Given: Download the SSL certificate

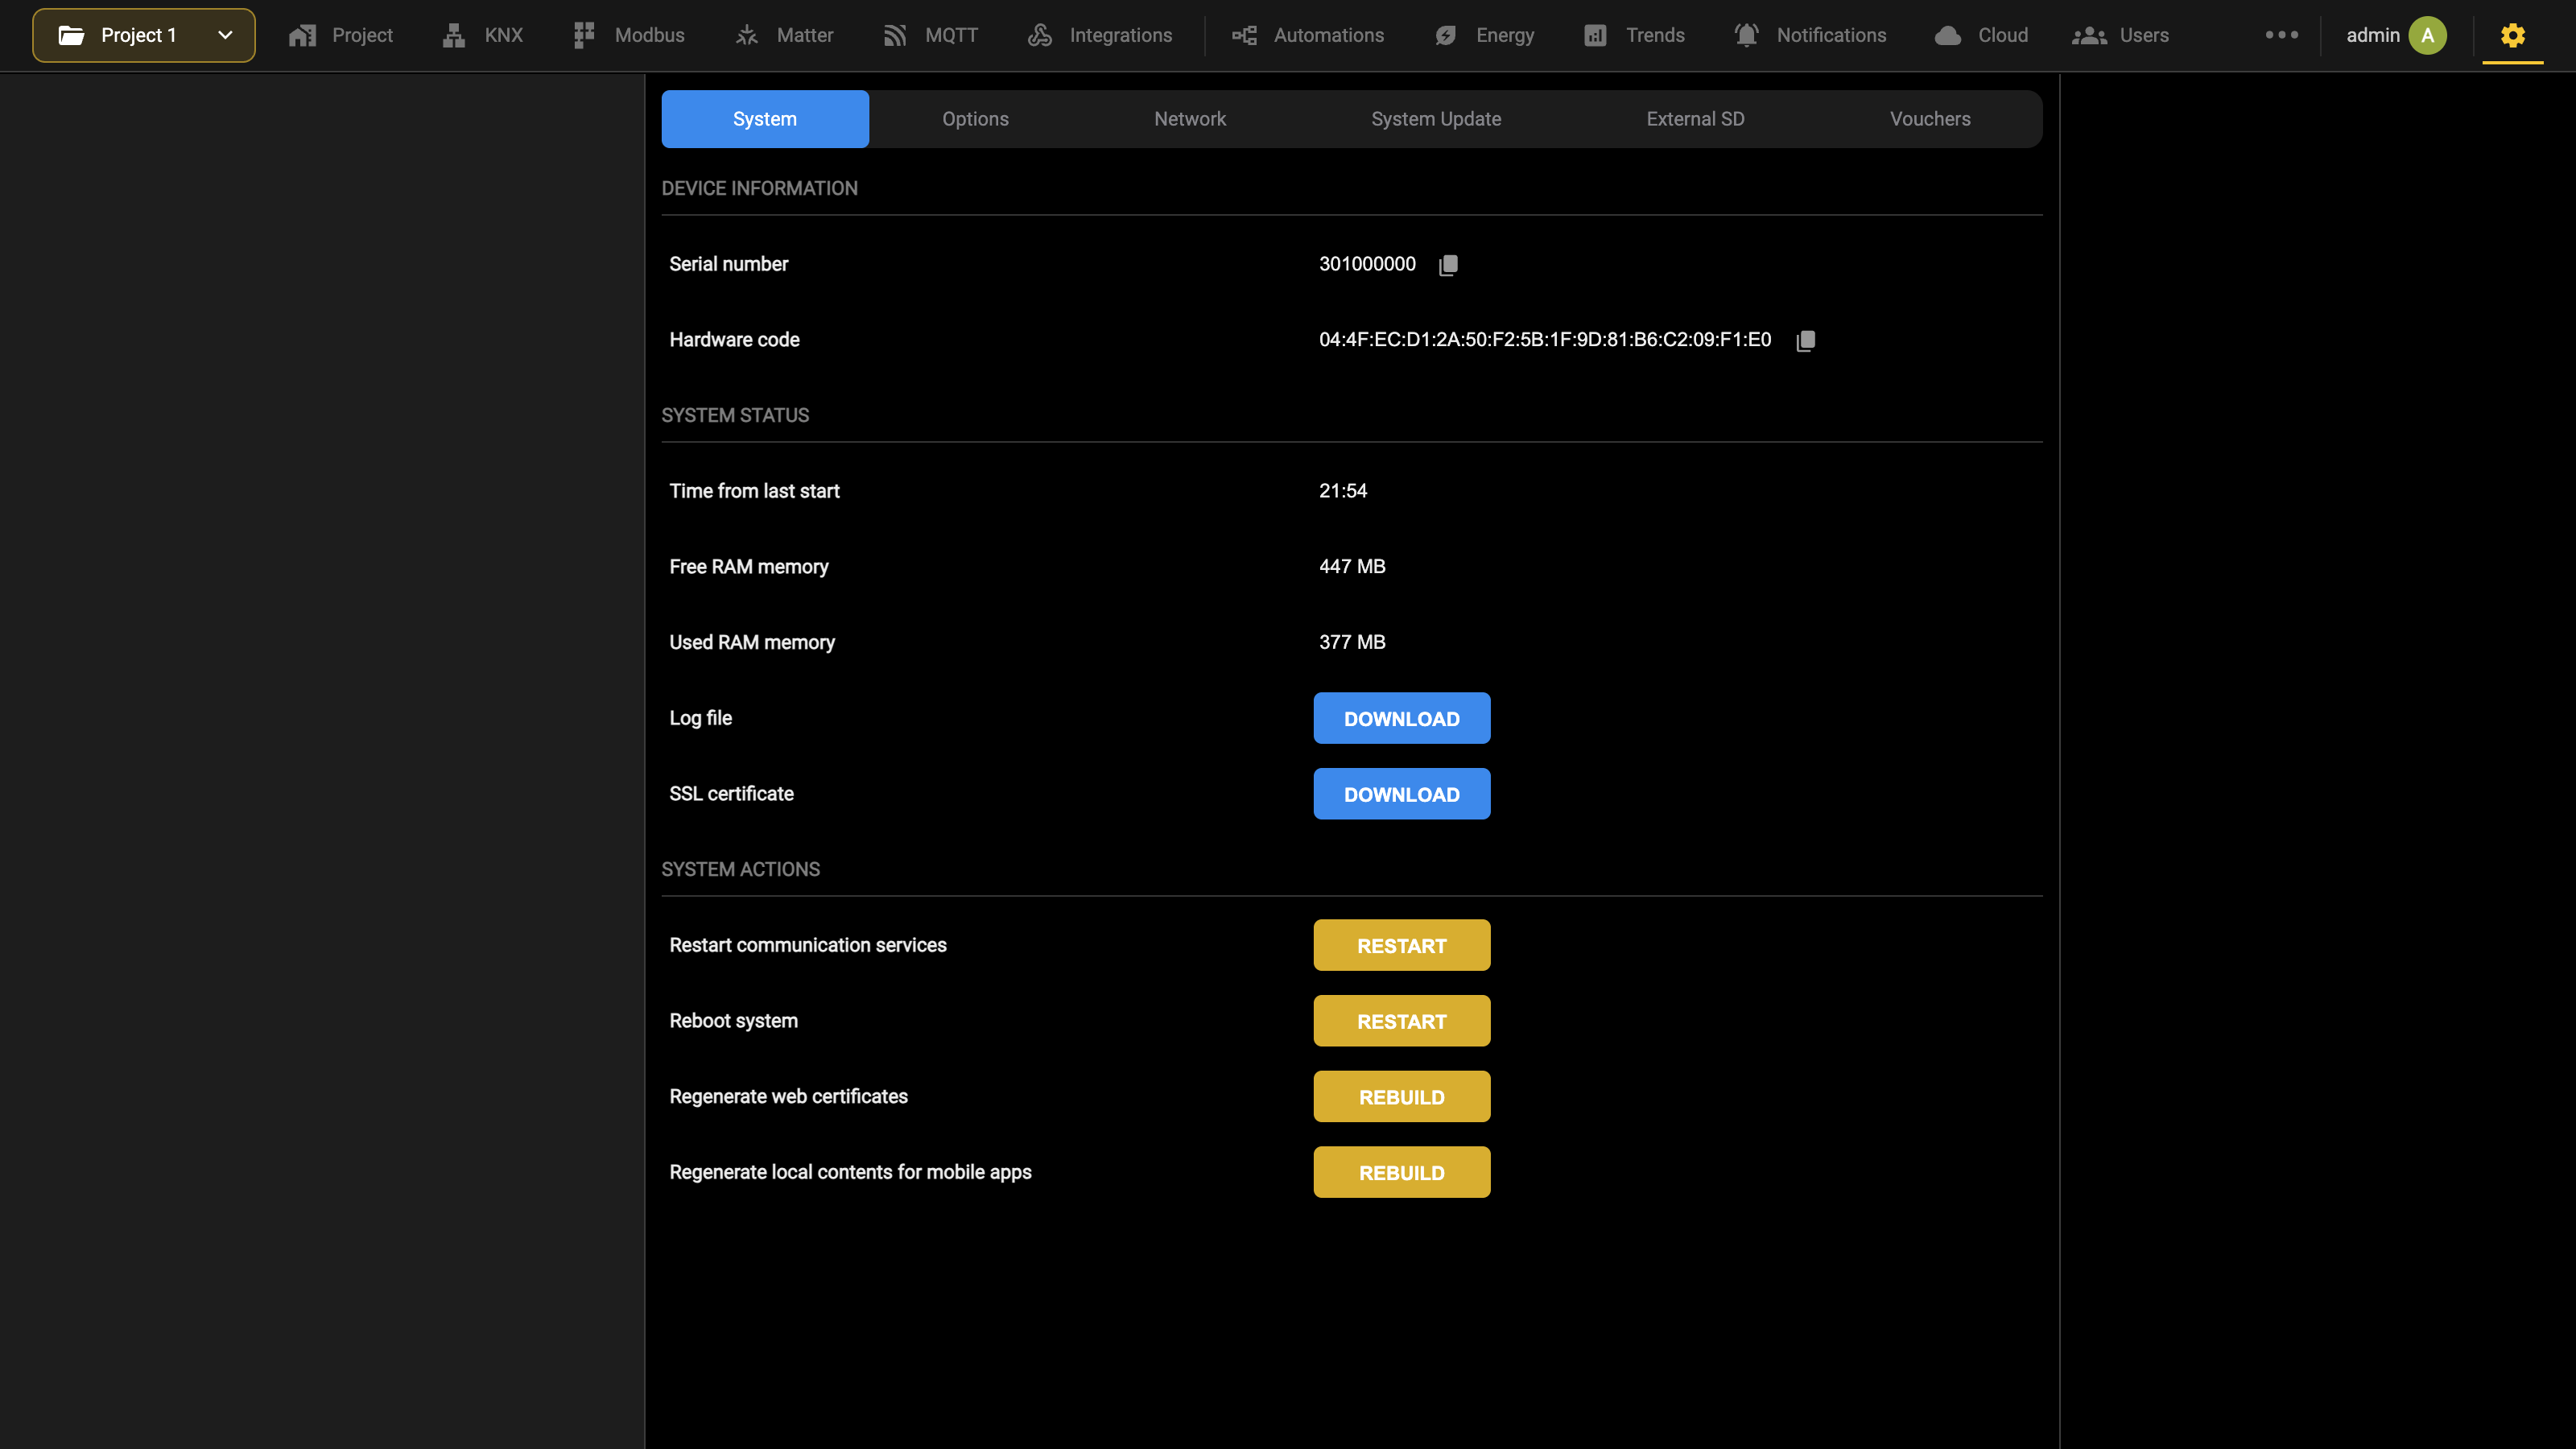Looking at the screenshot, I should click(1402, 794).
